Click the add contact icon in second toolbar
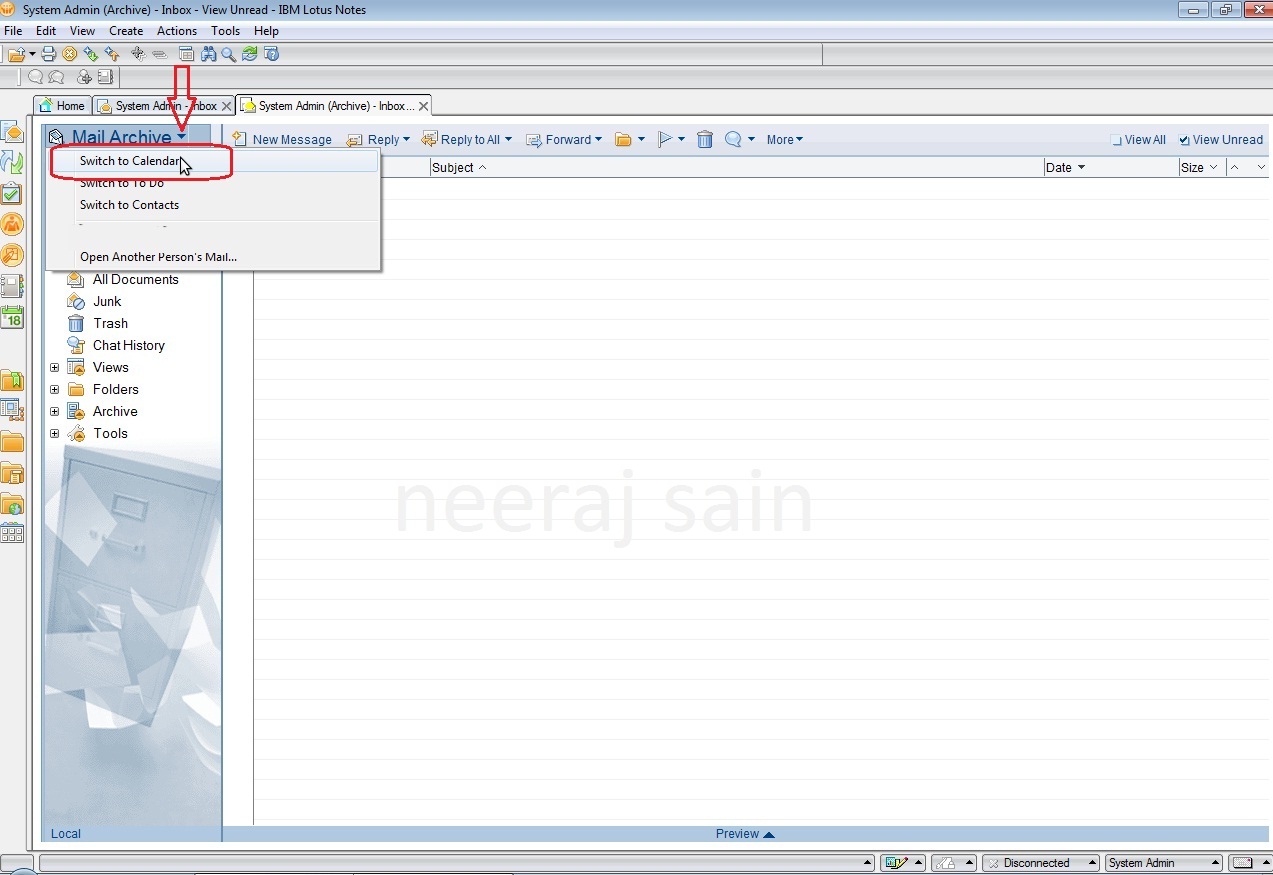This screenshot has height=875, width=1273. pyautogui.click(x=84, y=77)
